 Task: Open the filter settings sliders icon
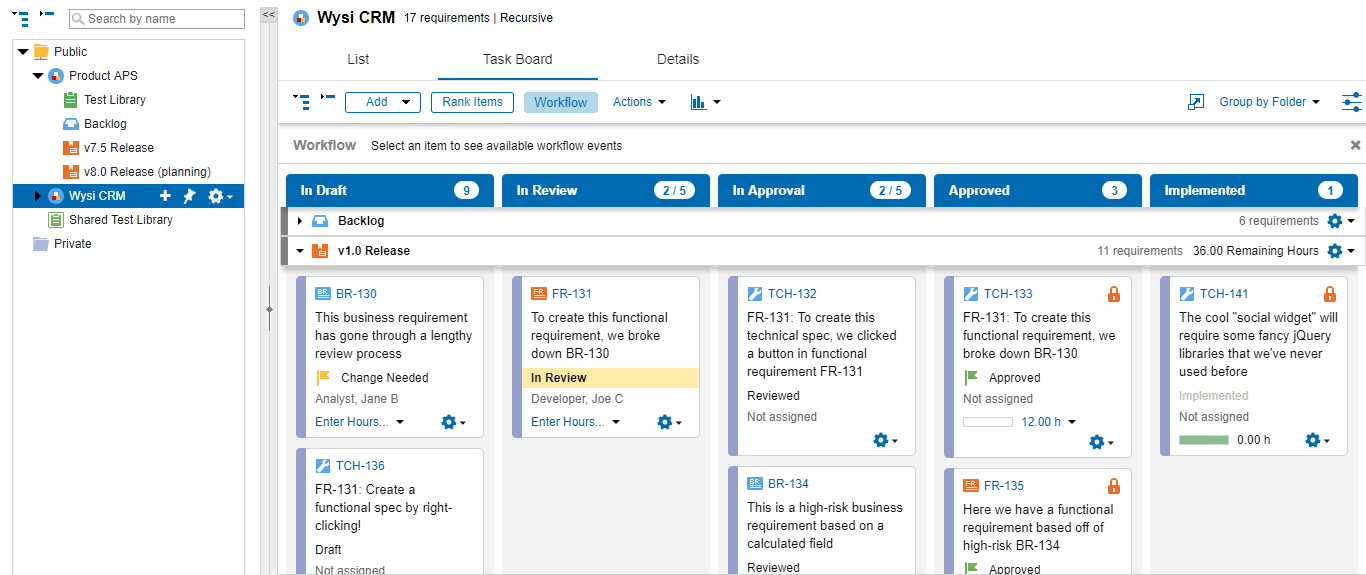coord(1351,102)
